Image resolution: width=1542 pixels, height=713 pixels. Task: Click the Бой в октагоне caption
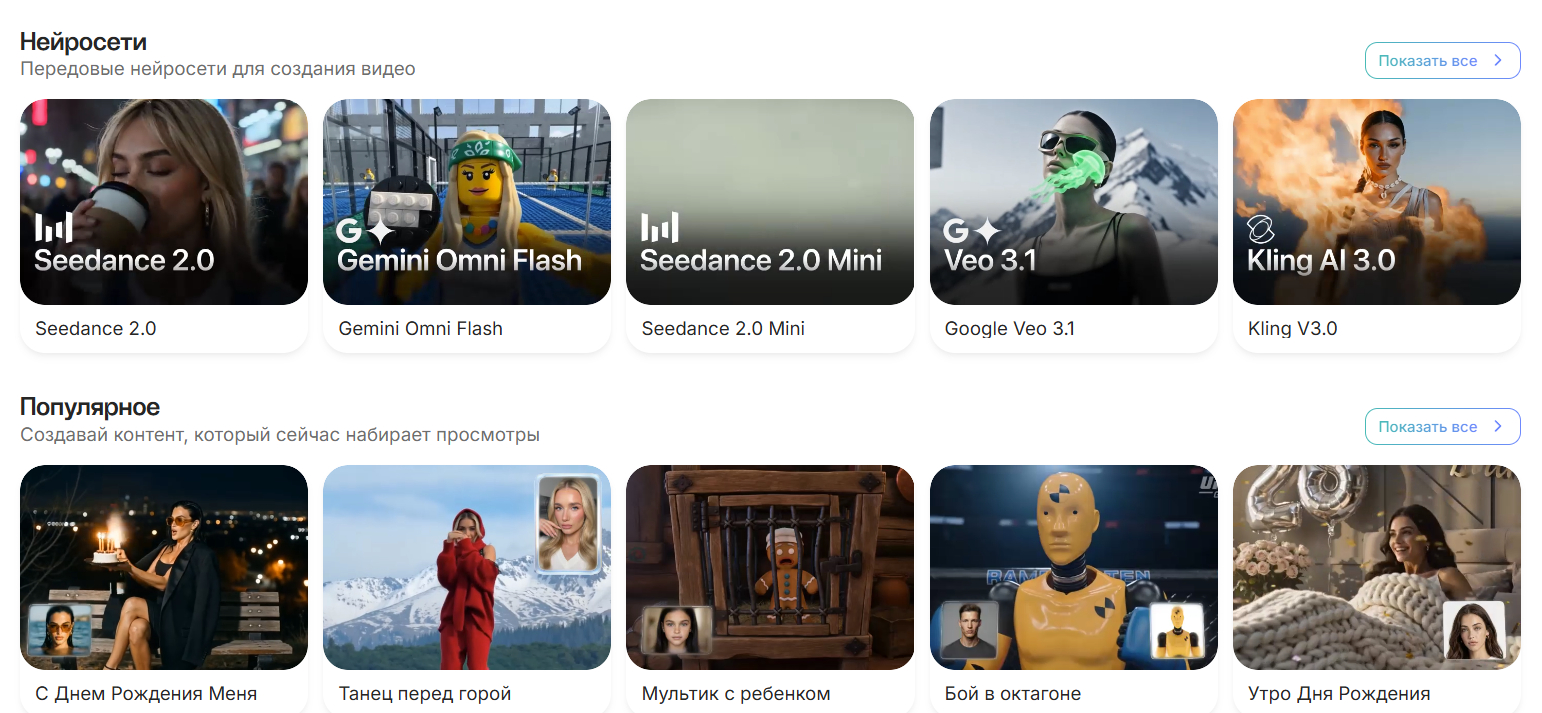click(1013, 693)
